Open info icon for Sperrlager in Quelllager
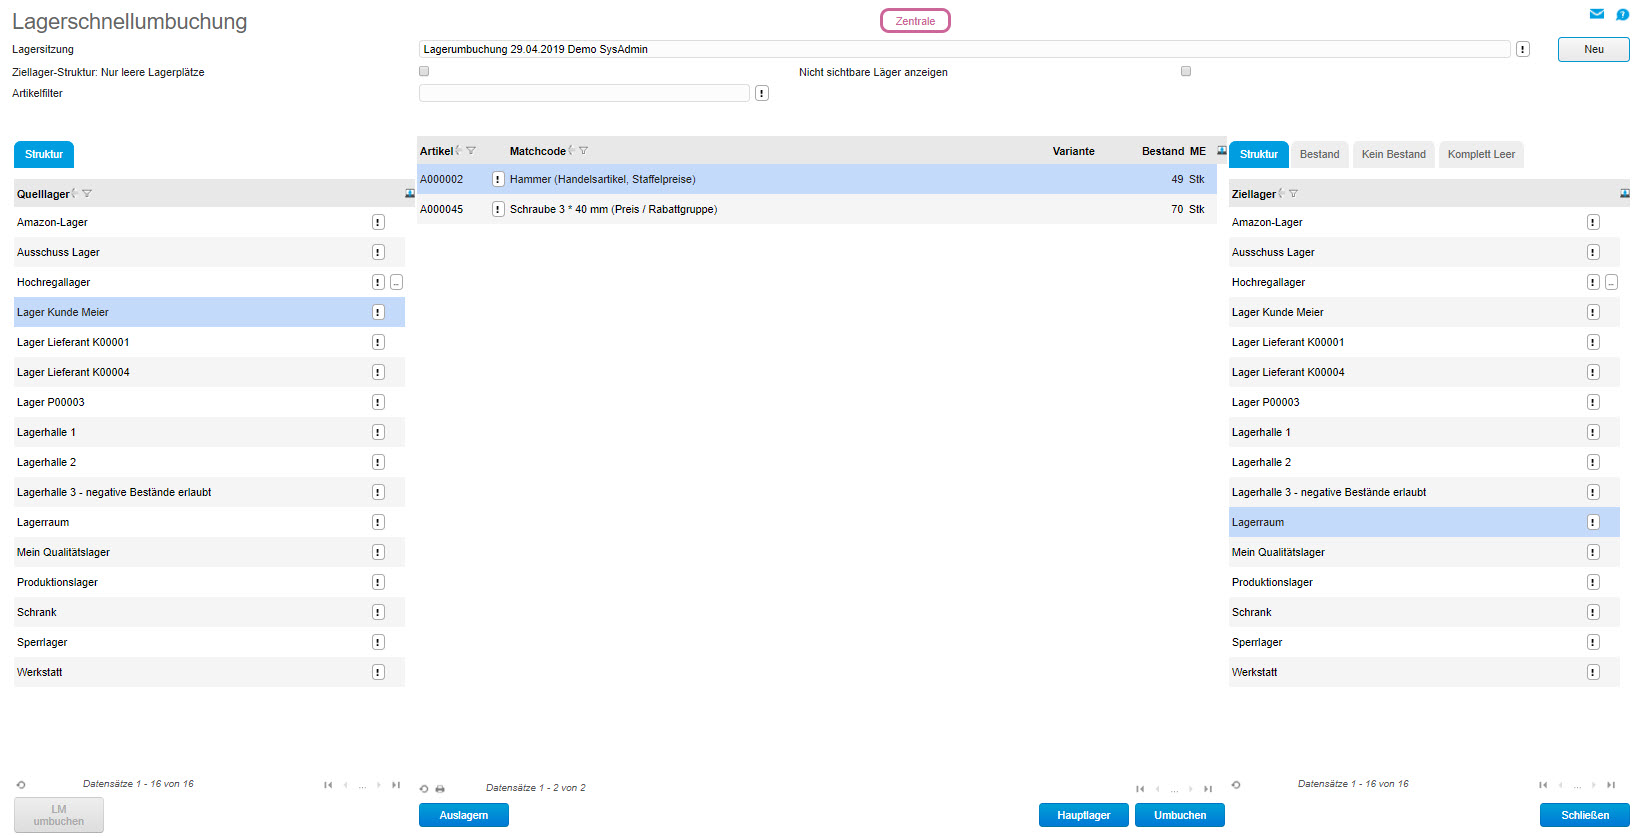The image size is (1640, 838). pyautogui.click(x=378, y=642)
